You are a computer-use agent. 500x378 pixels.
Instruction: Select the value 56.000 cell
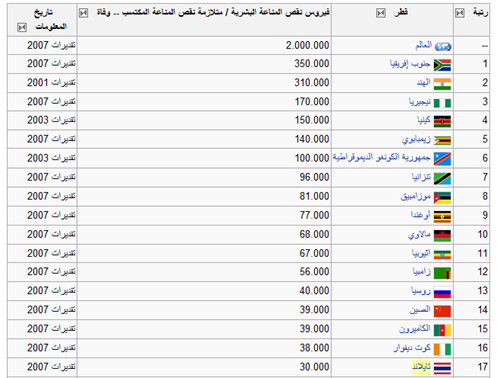click(x=314, y=272)
